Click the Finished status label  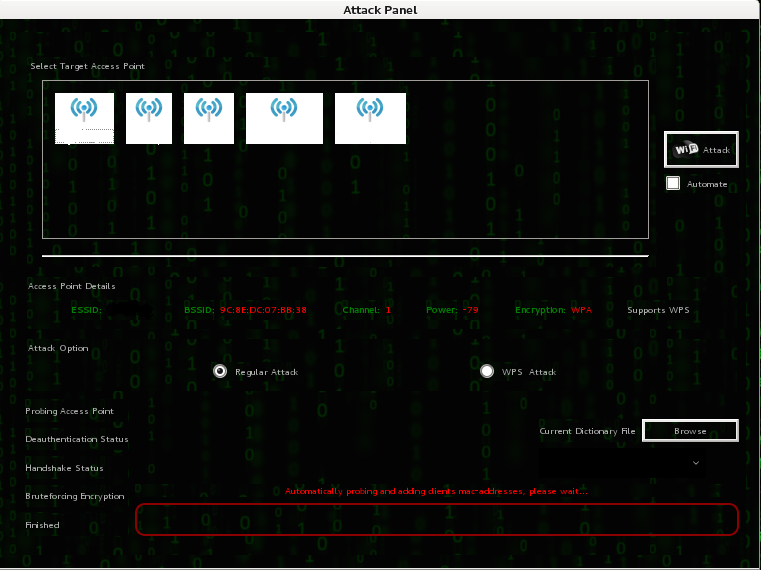click(x=42, y=525)
